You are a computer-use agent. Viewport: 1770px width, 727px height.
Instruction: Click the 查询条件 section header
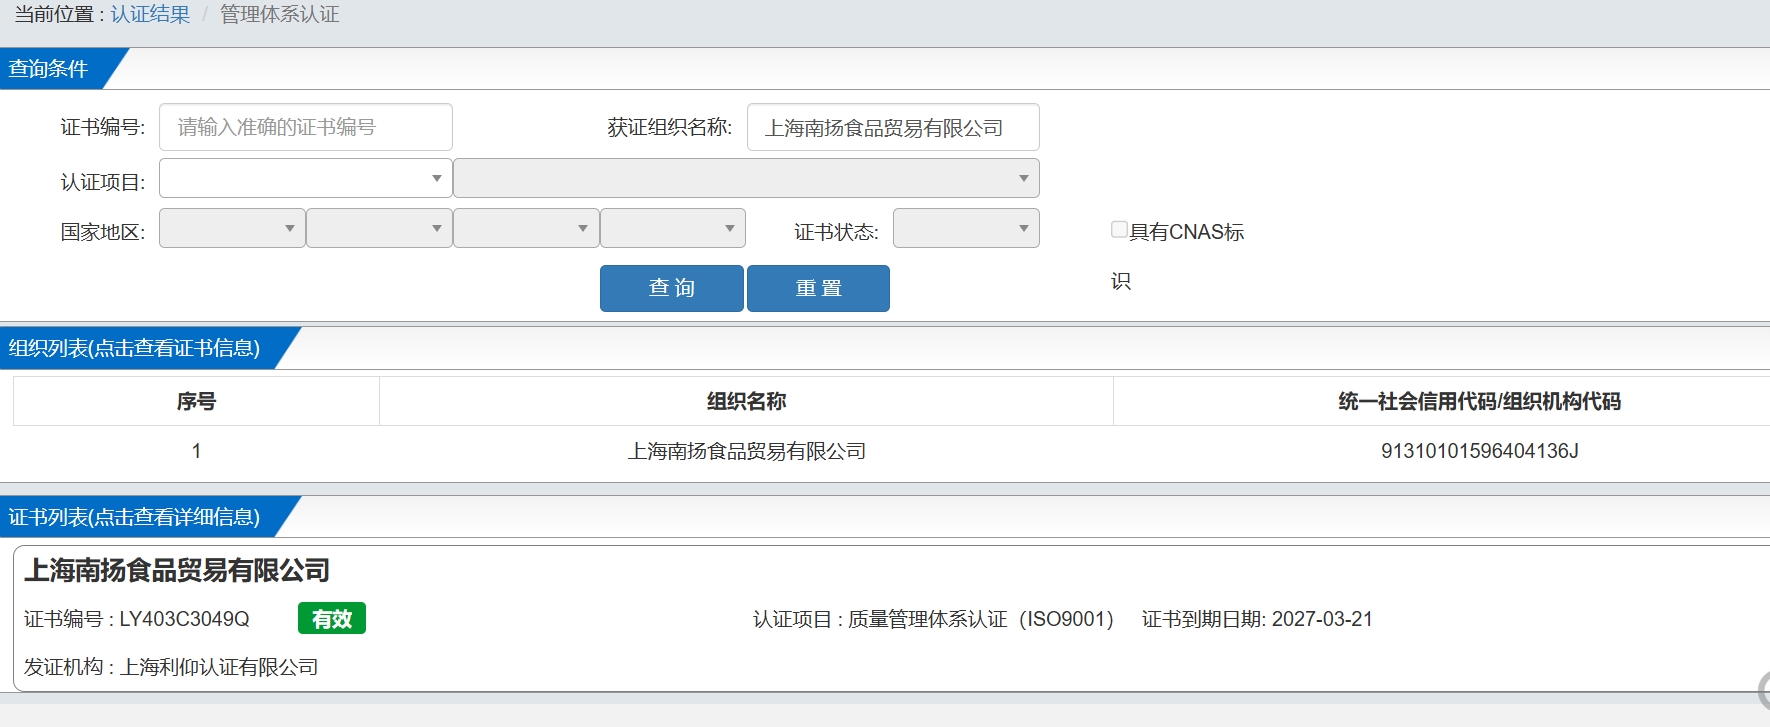(x=49, y=69)
